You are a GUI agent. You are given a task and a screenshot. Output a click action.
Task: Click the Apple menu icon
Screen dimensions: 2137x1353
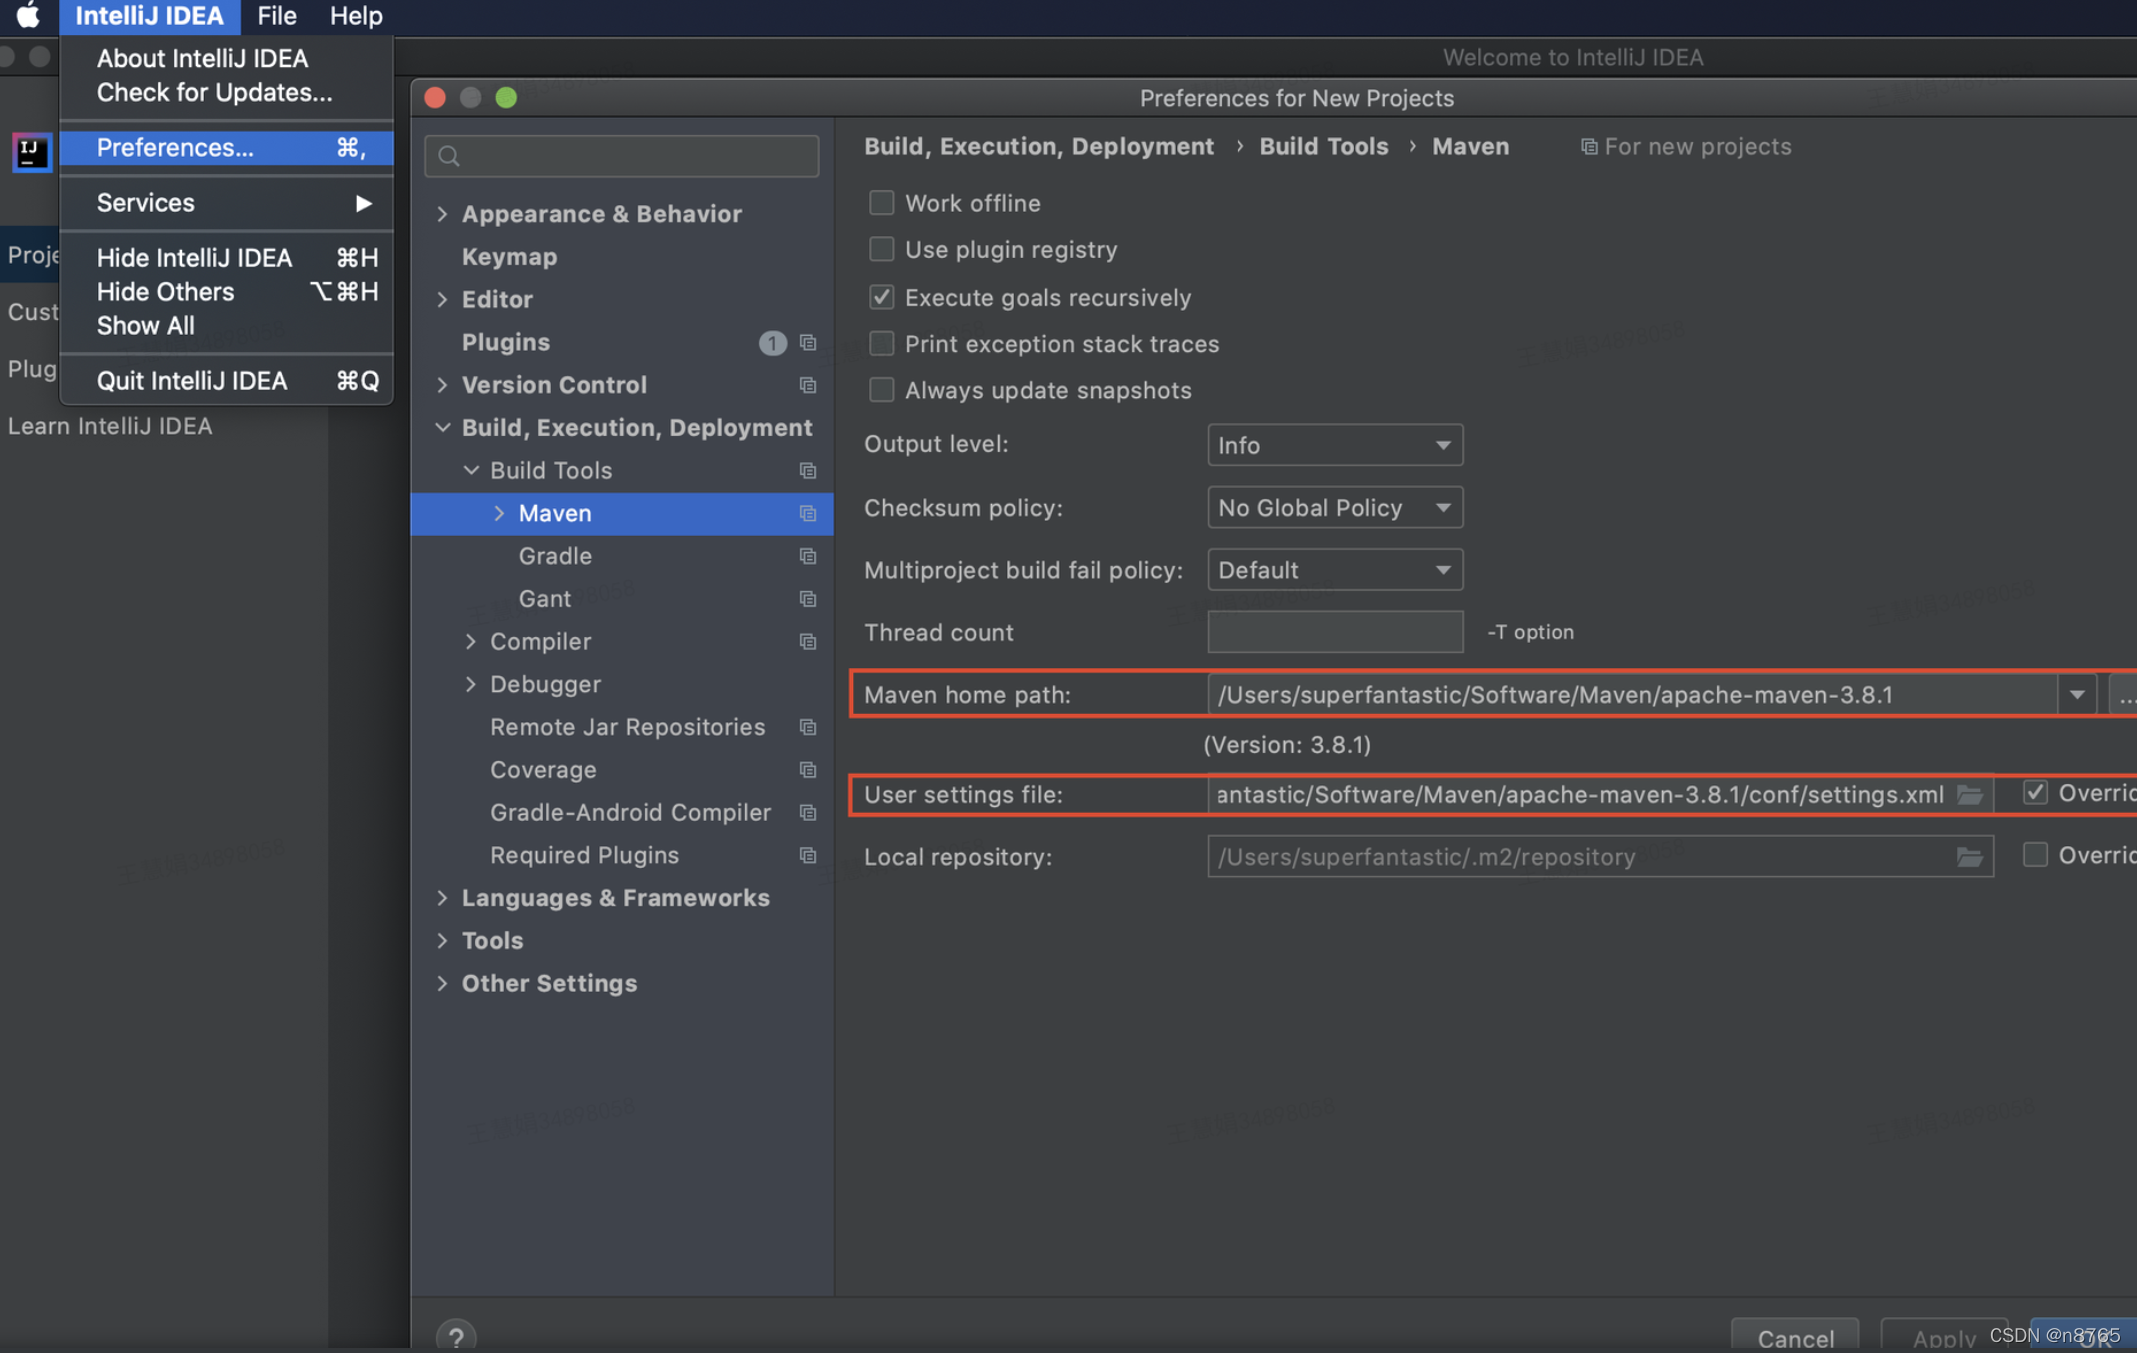[28, 16]
